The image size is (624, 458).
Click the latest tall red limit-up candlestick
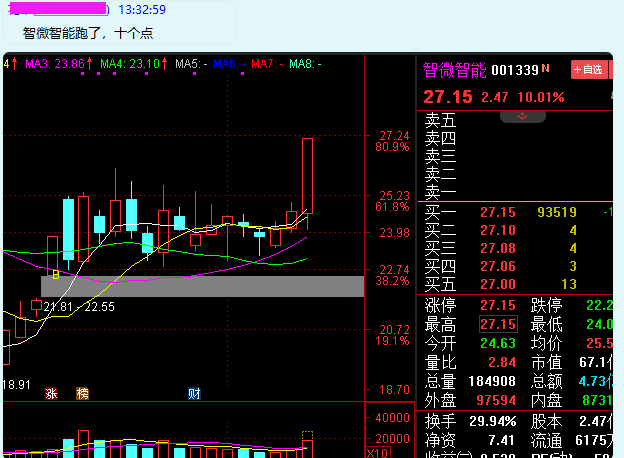[308, 176]
